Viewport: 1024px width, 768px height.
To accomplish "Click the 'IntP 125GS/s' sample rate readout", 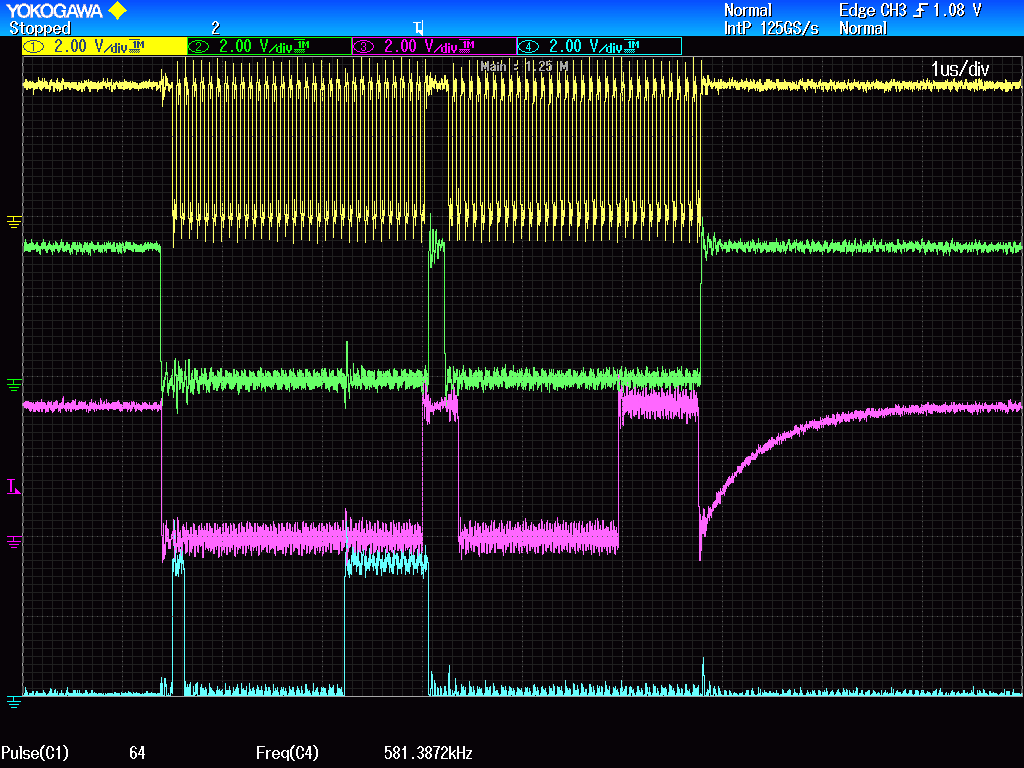I will point(771,28).
